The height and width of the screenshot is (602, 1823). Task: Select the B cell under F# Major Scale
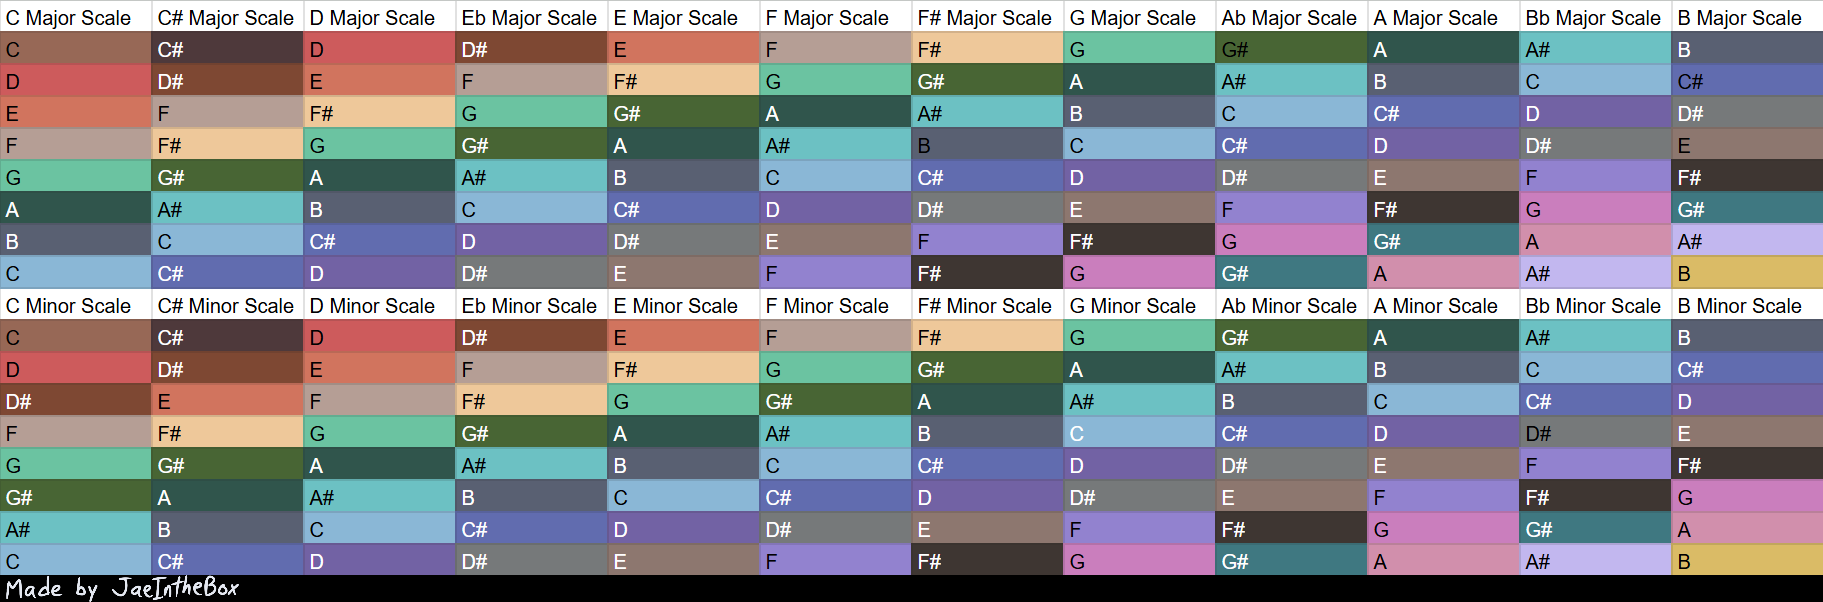point(987,145)
